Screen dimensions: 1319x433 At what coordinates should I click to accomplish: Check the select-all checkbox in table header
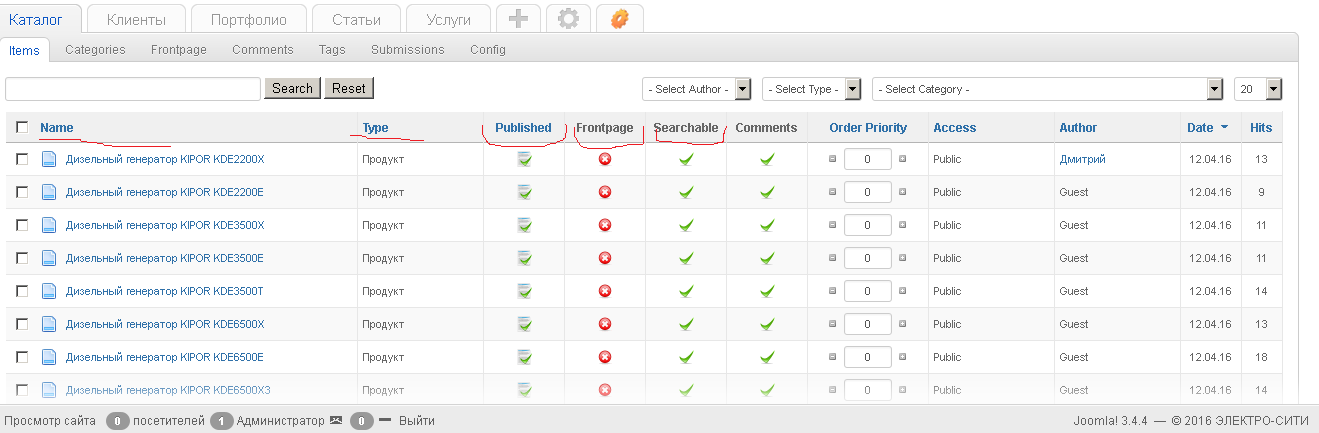pyautogui.click(x=22, y=128)
